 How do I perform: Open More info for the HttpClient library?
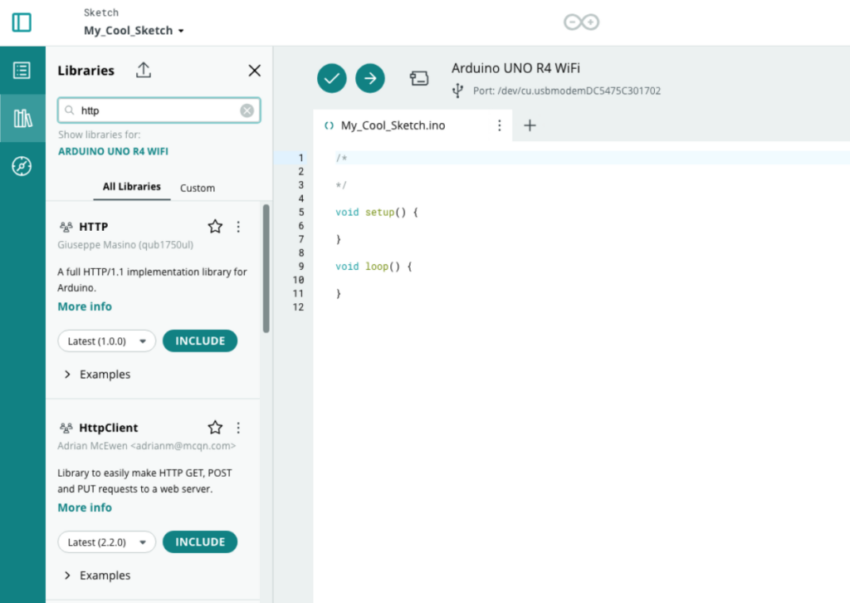[x=84, y=507]
